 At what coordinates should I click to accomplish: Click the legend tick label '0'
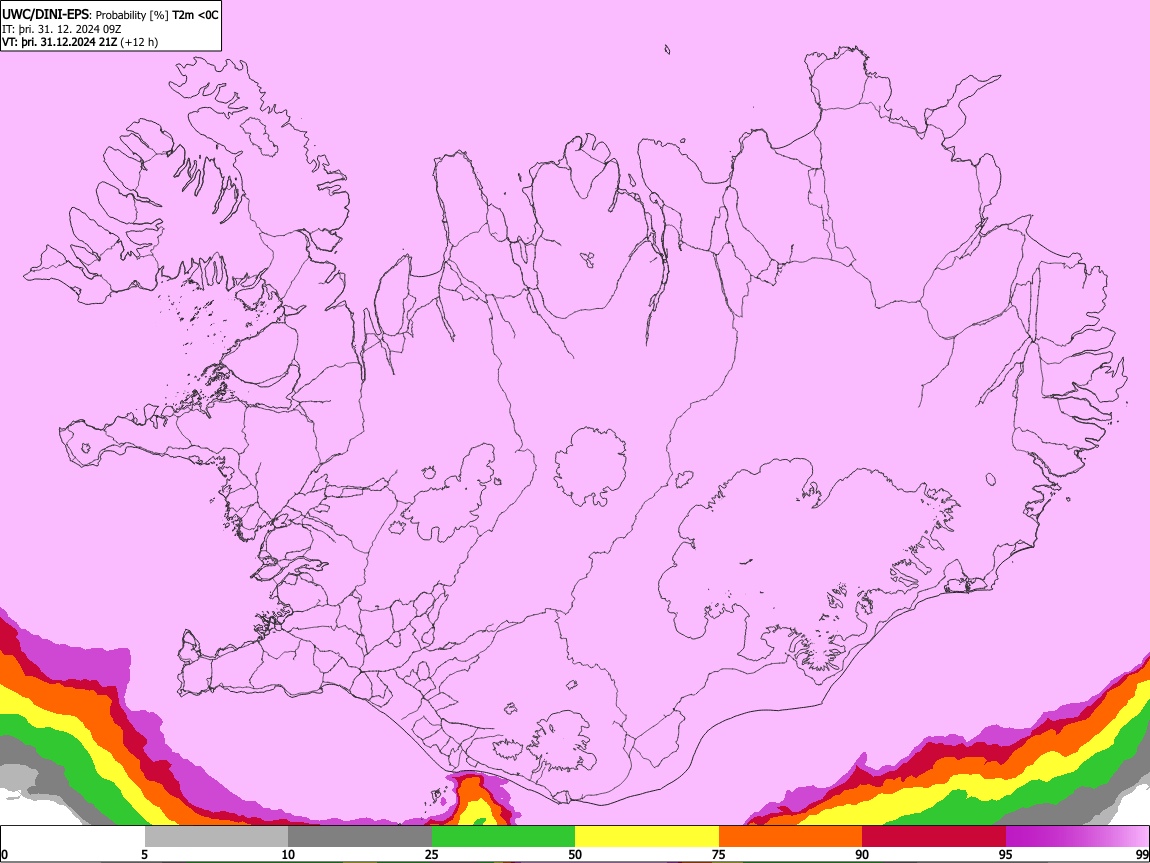click(5, 854)
